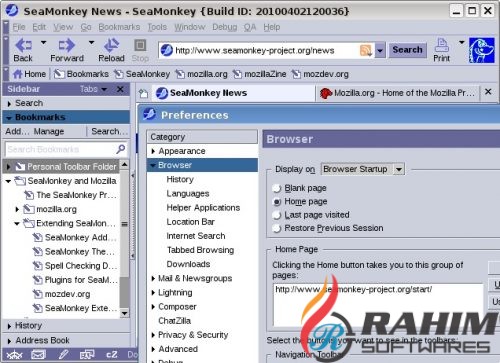This screenshot has width=500, height=363.
Task: Expand the Search sidebar panel
Action: tap(9, 104)
